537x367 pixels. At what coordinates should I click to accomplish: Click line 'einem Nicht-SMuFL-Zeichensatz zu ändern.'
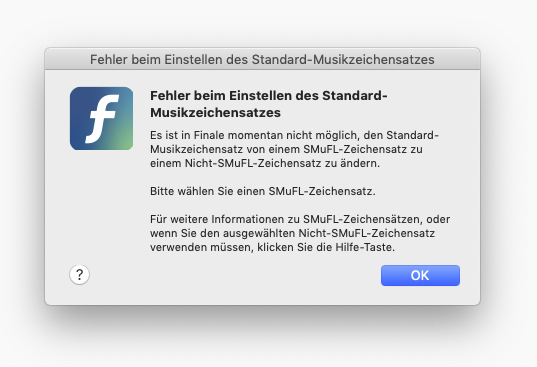tap(265, 163)
